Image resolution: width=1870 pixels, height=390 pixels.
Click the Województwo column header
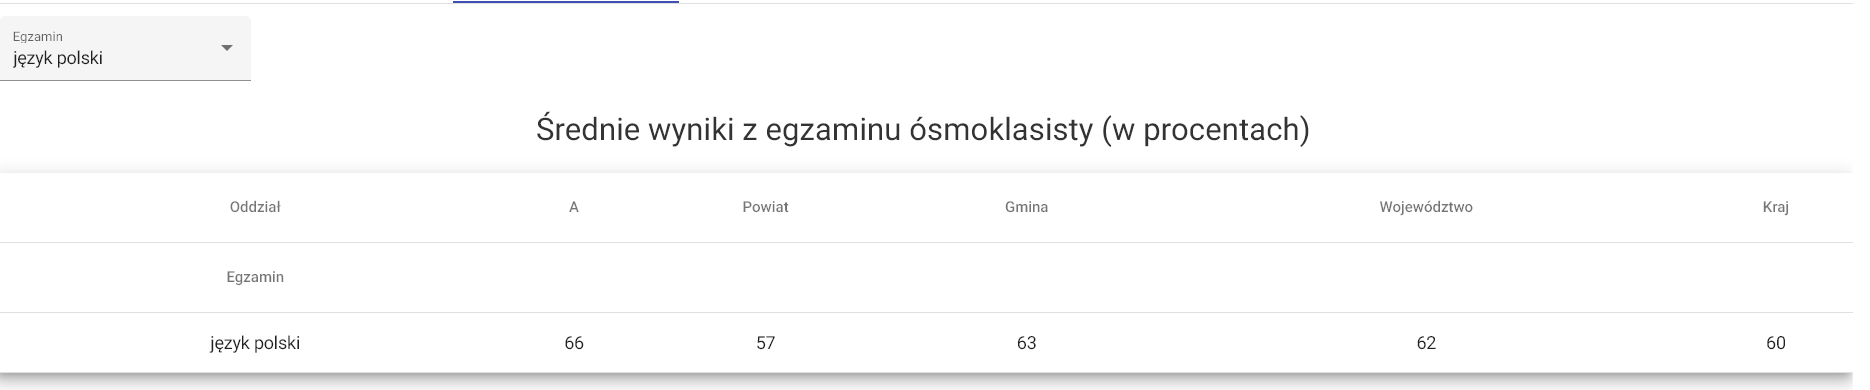[1426, 207]
